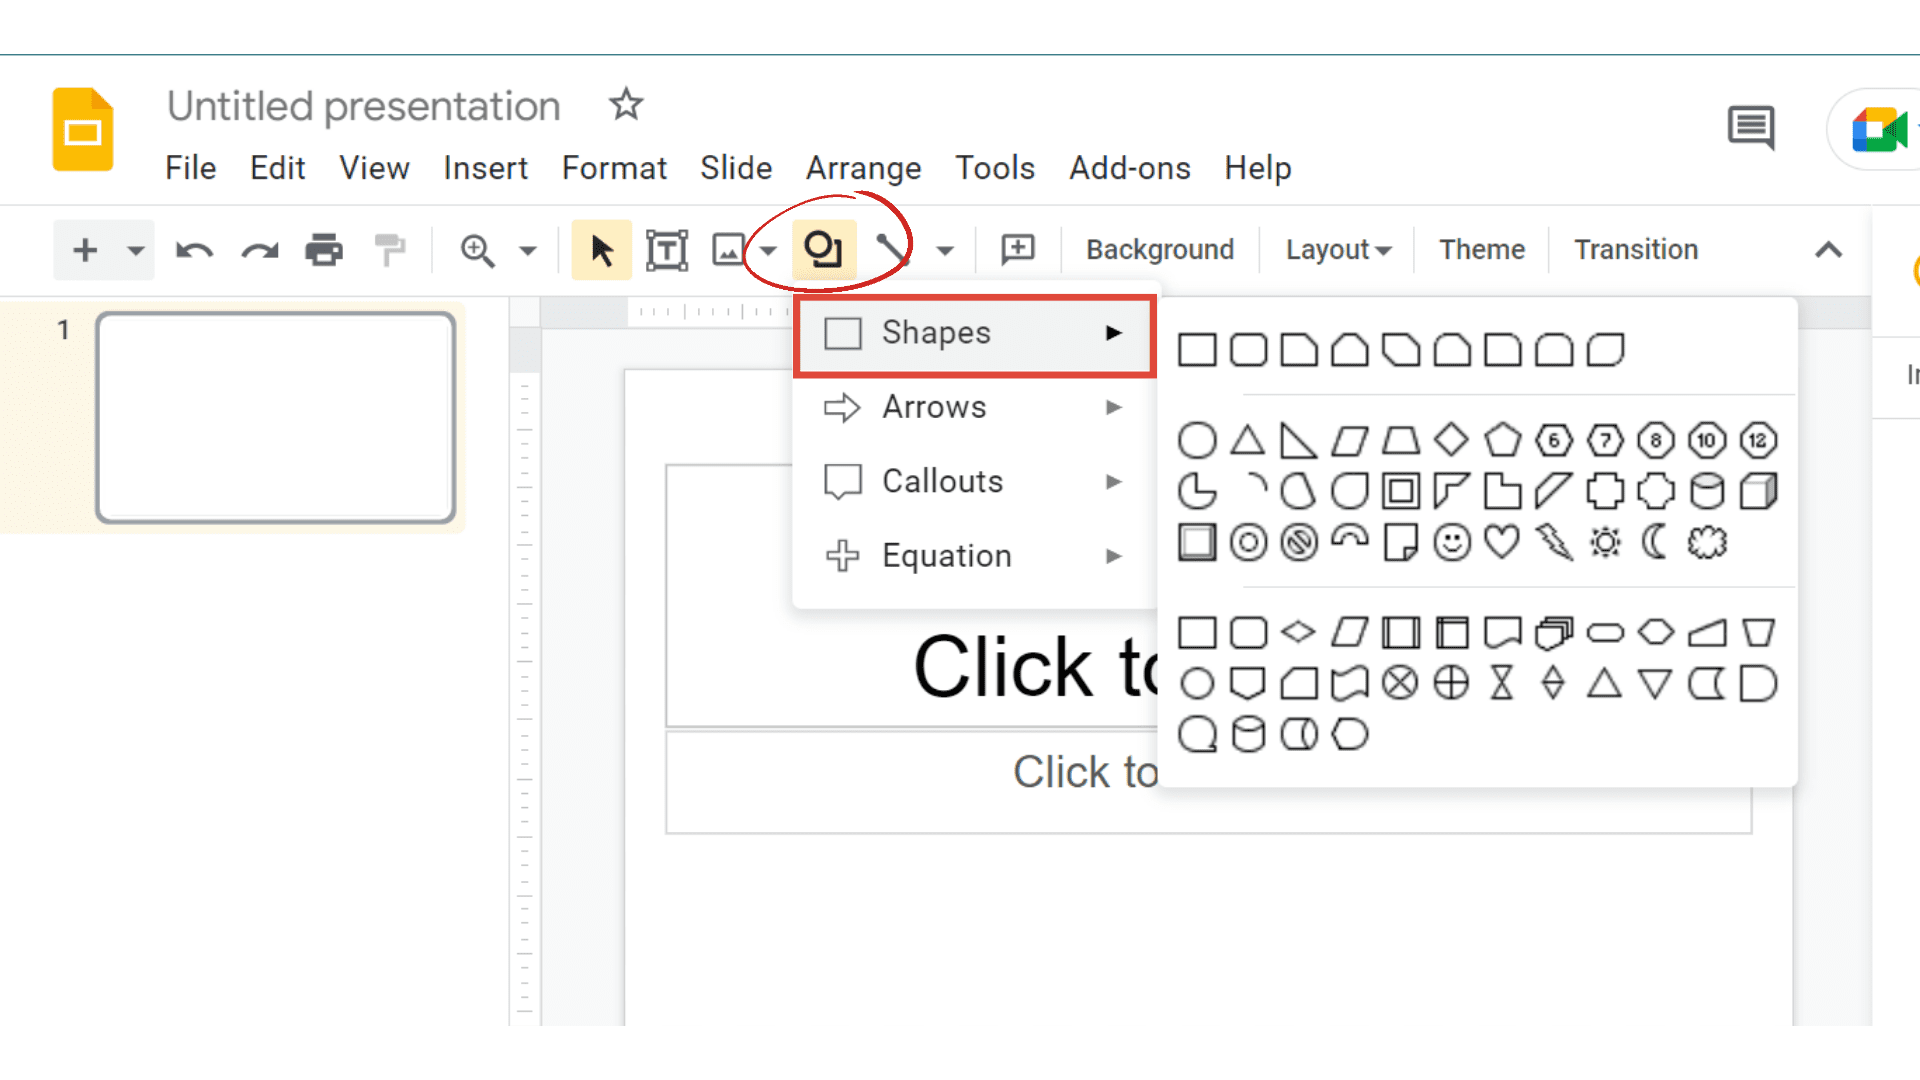1920x1080 pixels.
Task: Click the Arrange menu in menubar
Action: click(x=865, y=167)
